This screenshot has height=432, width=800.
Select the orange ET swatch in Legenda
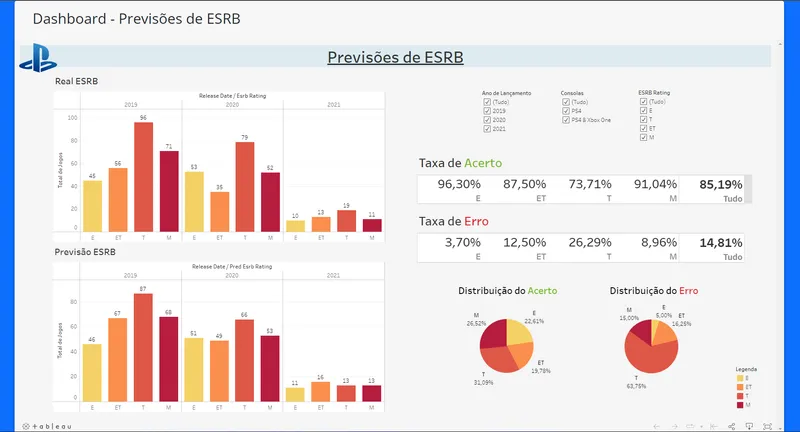740,387
